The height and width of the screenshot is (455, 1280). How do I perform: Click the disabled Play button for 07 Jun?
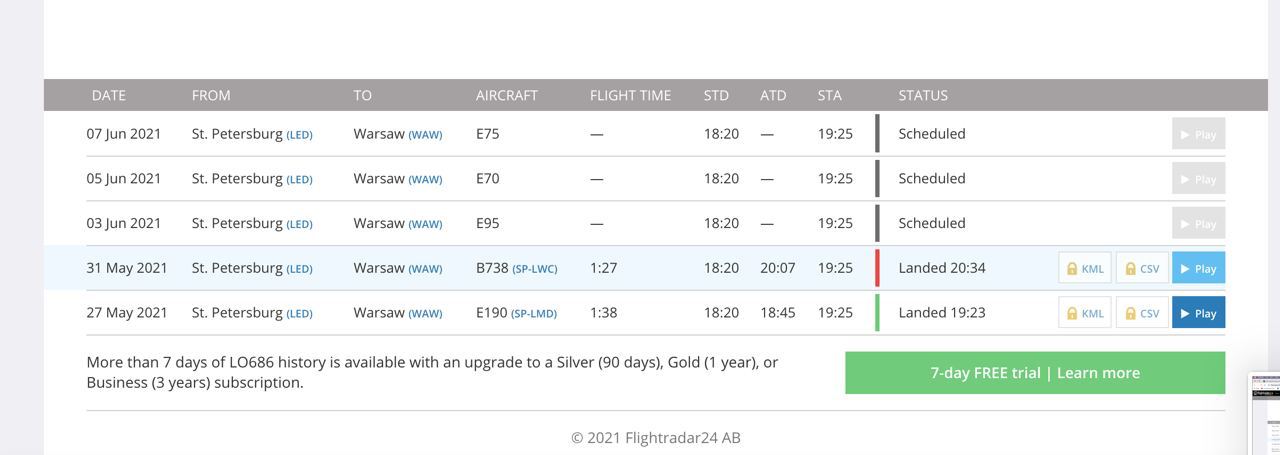[1198, 134]
